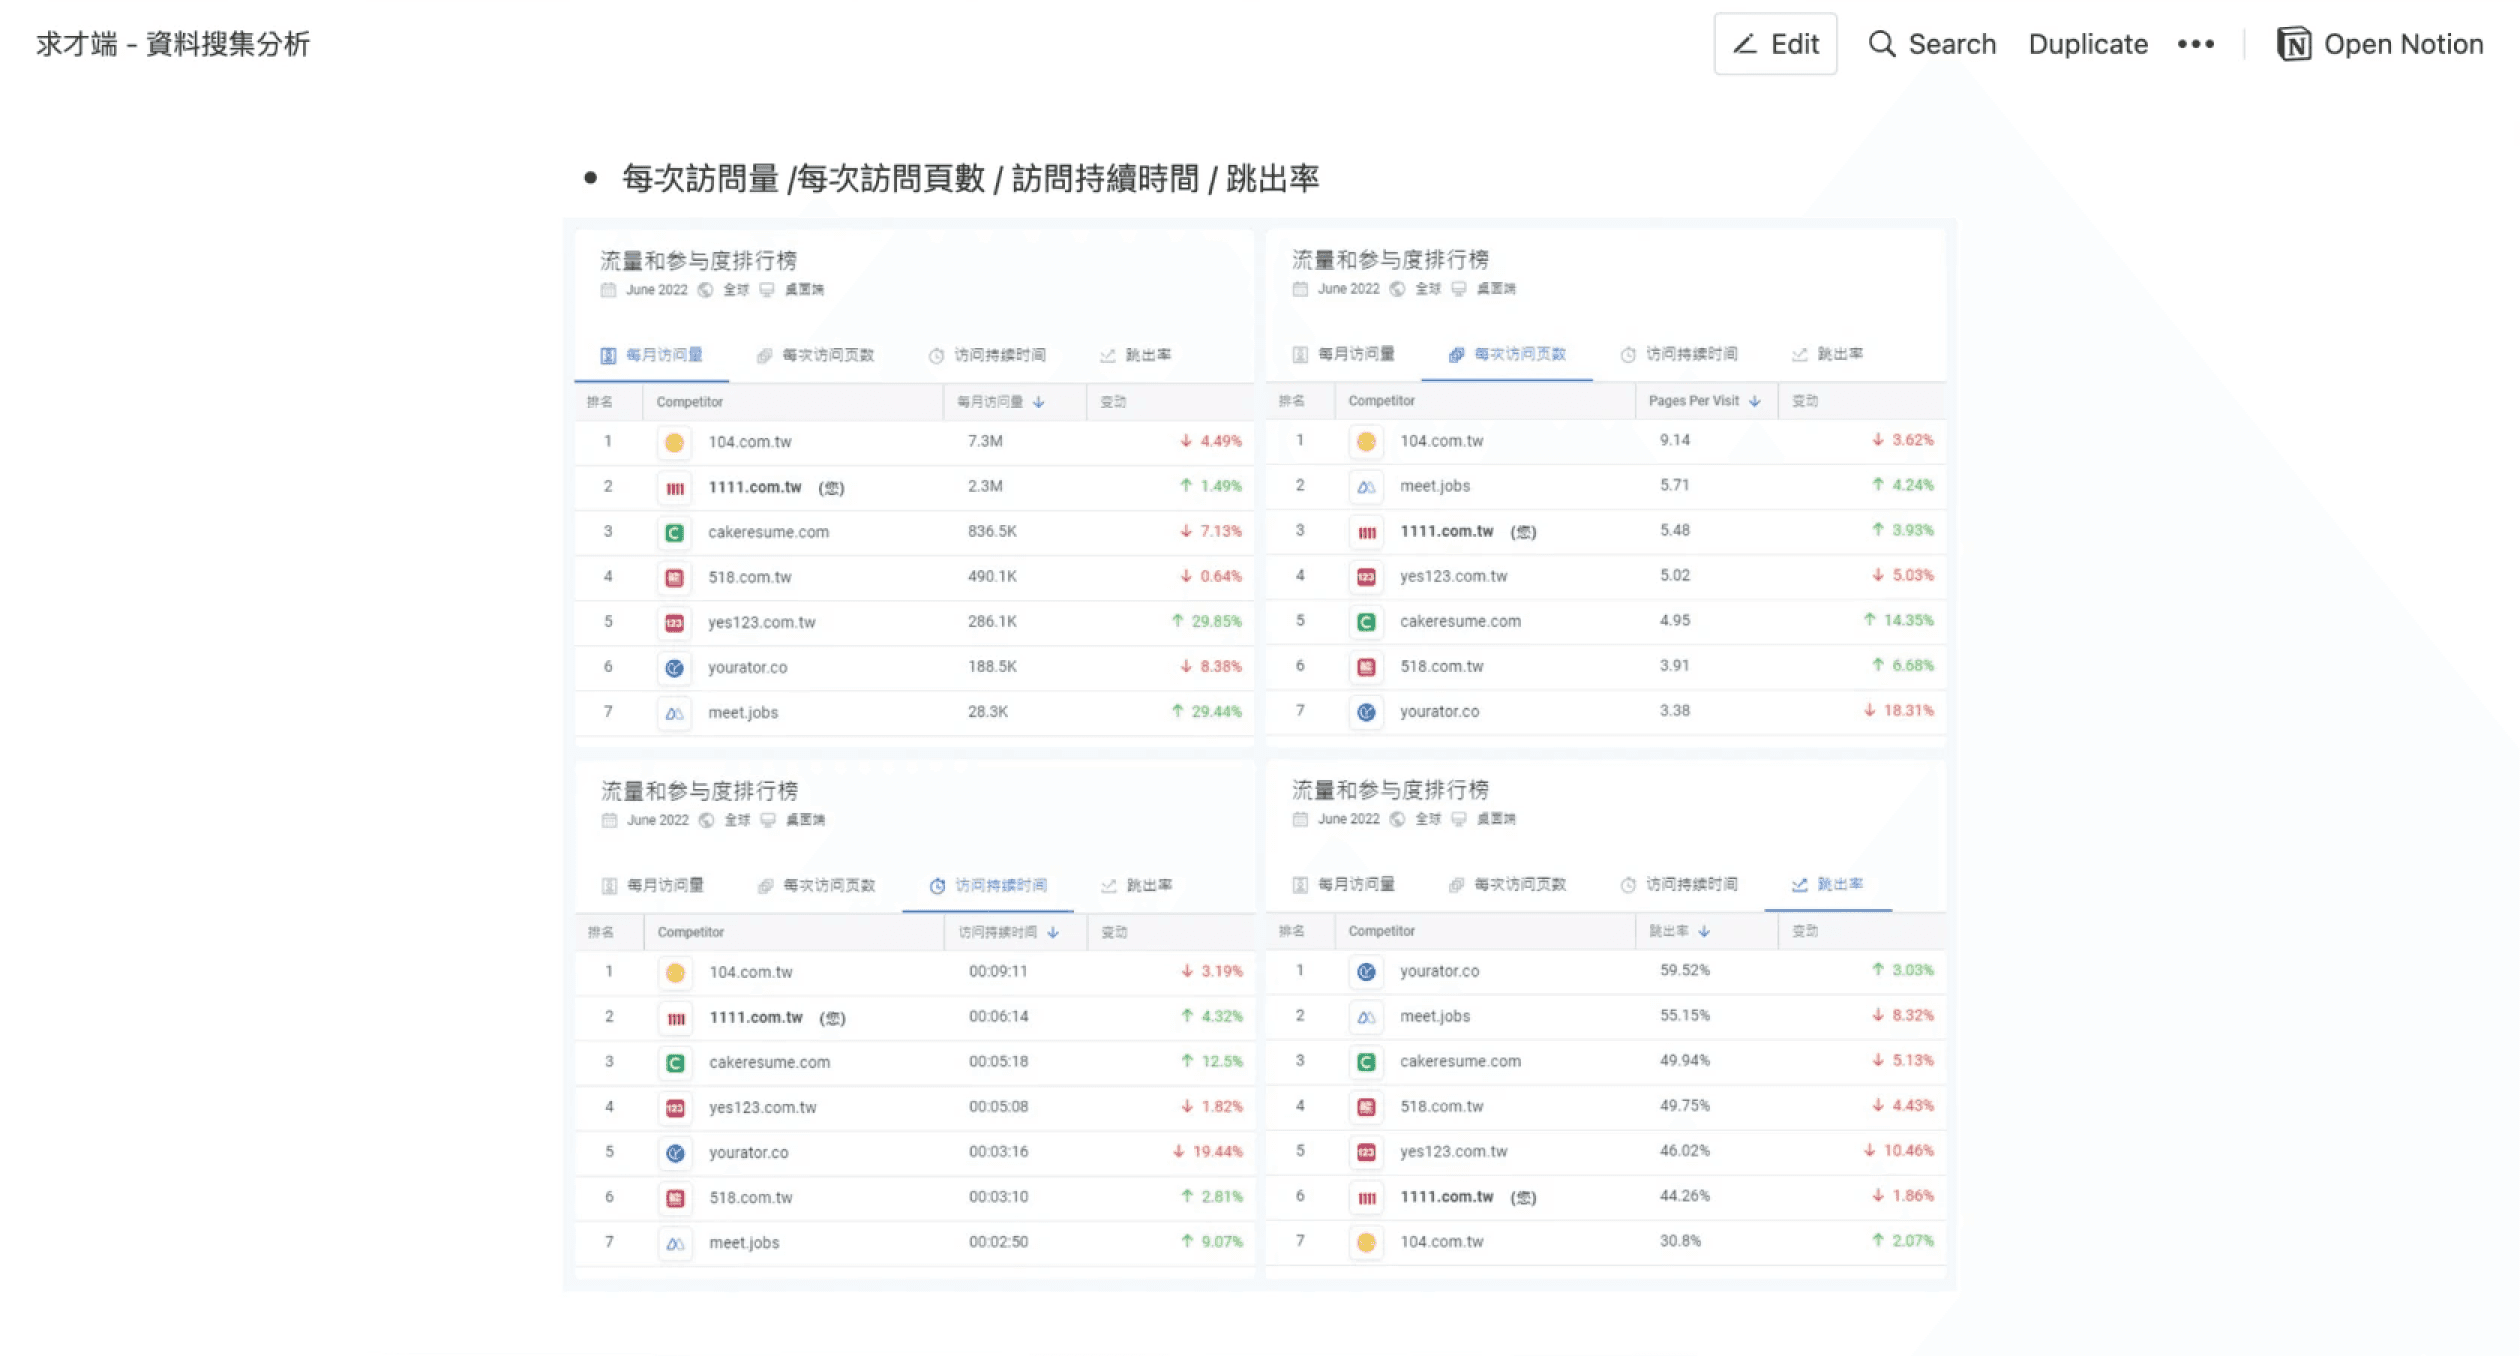The width and height of the screenshot is (2520, 1356).
Task: Click 104.com.tw favicon in the 7.3M row
Action: pos(674,442)
